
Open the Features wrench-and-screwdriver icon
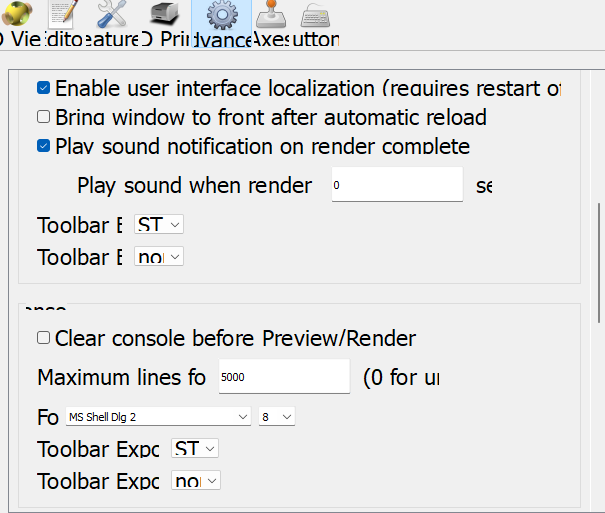[112, 18]
